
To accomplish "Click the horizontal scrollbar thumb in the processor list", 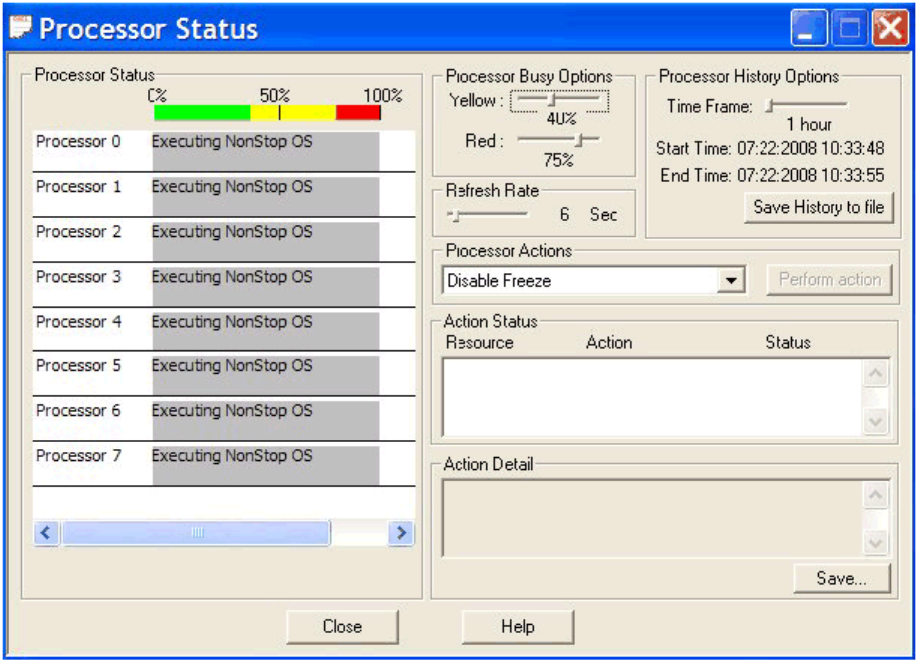I will click(196, 533).
